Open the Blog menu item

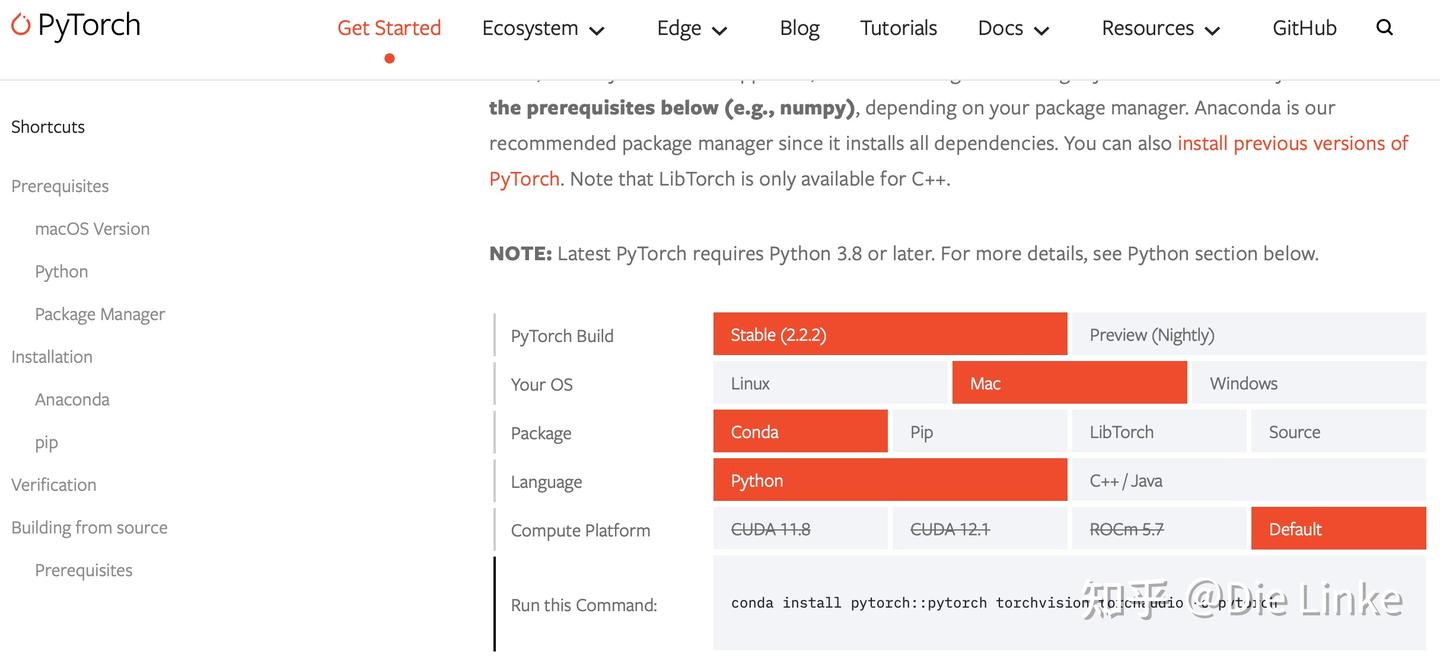coord(799,28)
